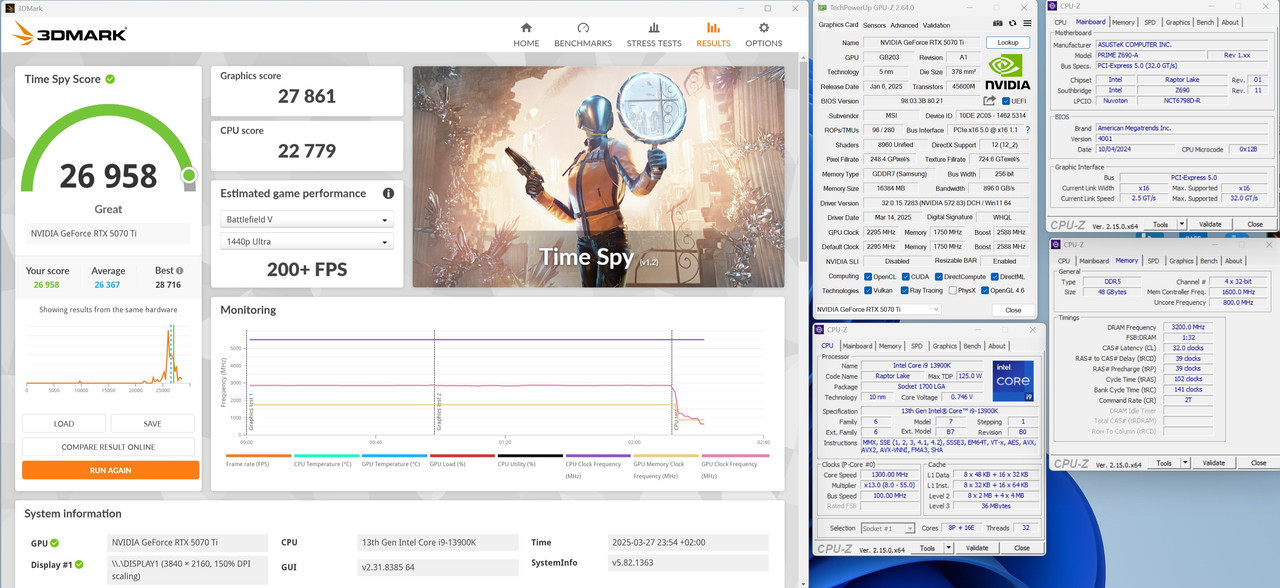Viewport: 1280px width, 588px height.
Task: Select the Results section icon
Action: point(713,28)
